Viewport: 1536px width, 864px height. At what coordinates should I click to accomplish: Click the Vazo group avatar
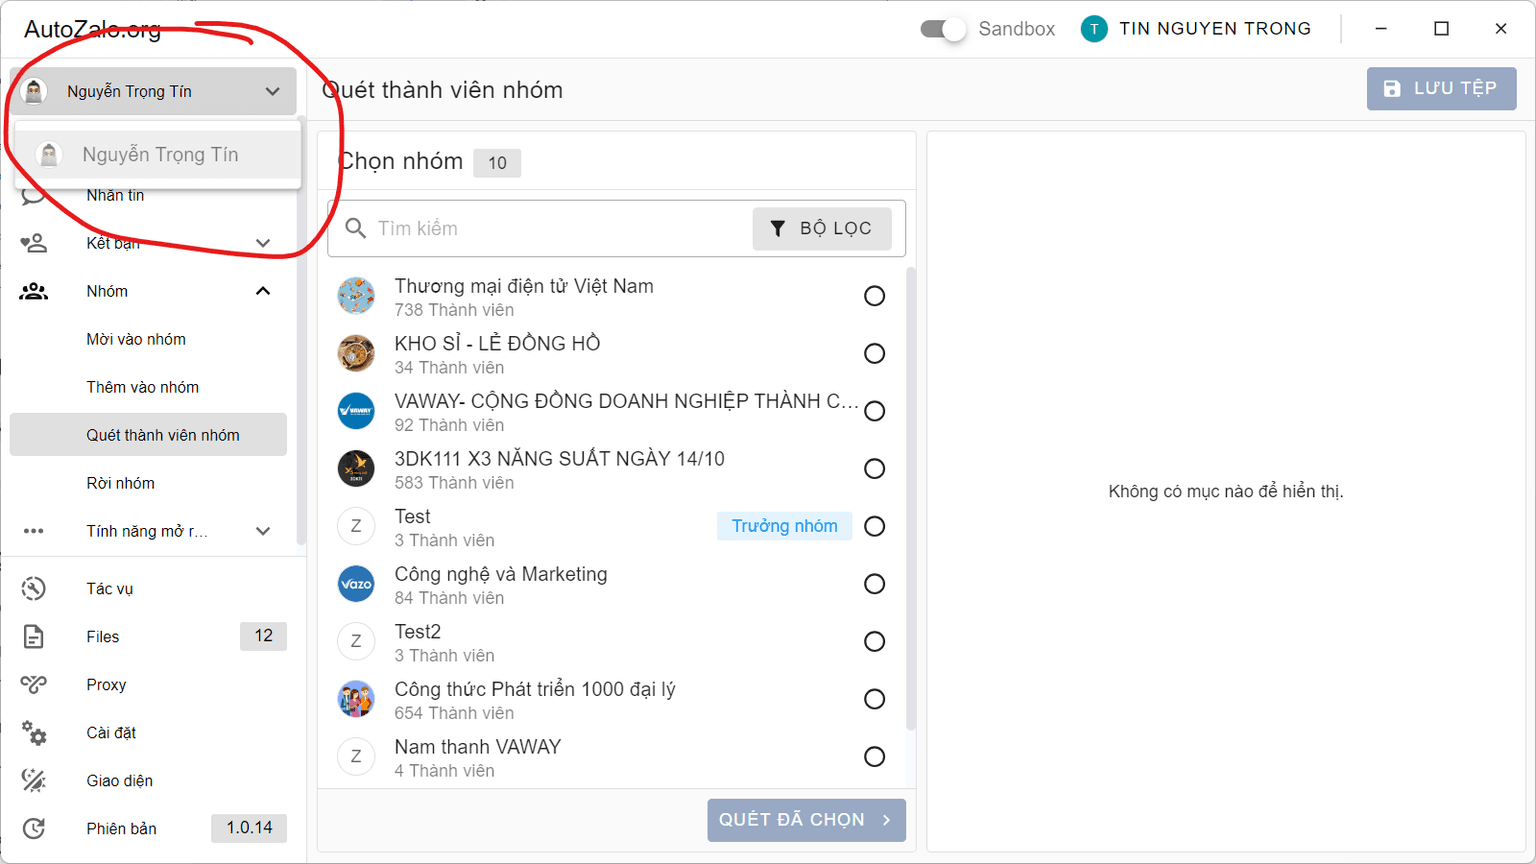point(356,584)
